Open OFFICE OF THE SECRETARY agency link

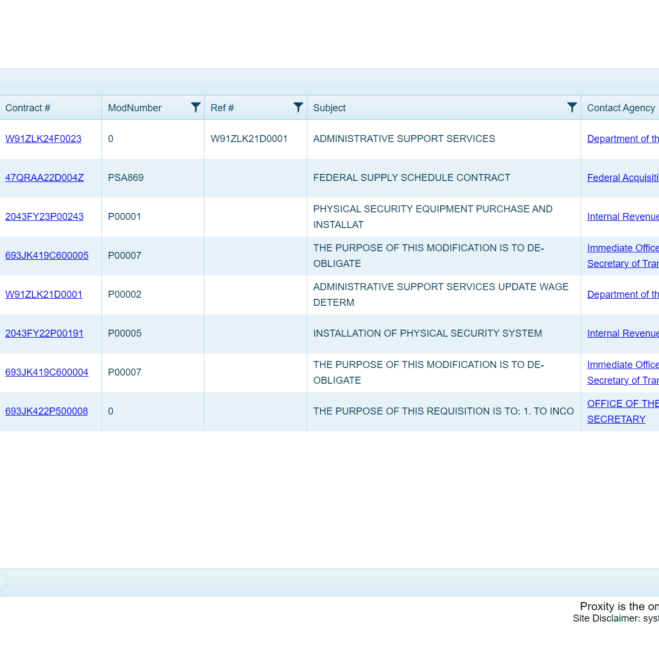[x=623, y=411]
